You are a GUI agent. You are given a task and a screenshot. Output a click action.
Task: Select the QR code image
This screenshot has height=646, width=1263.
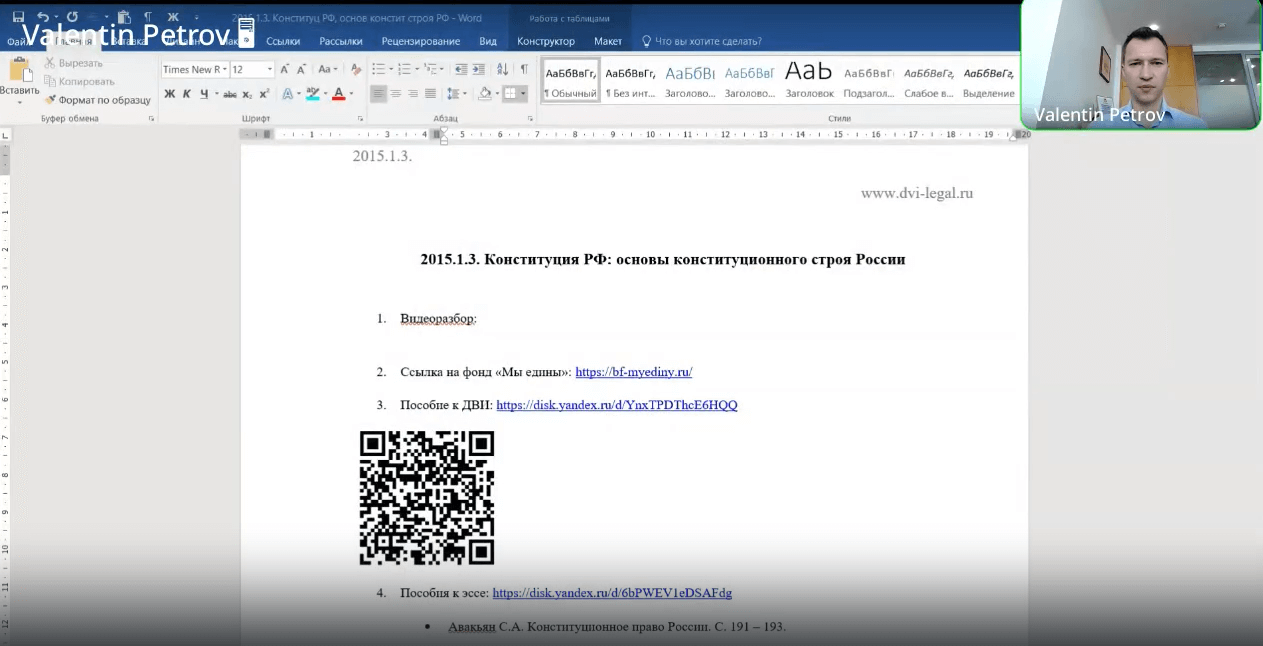[x=427, y=498]
